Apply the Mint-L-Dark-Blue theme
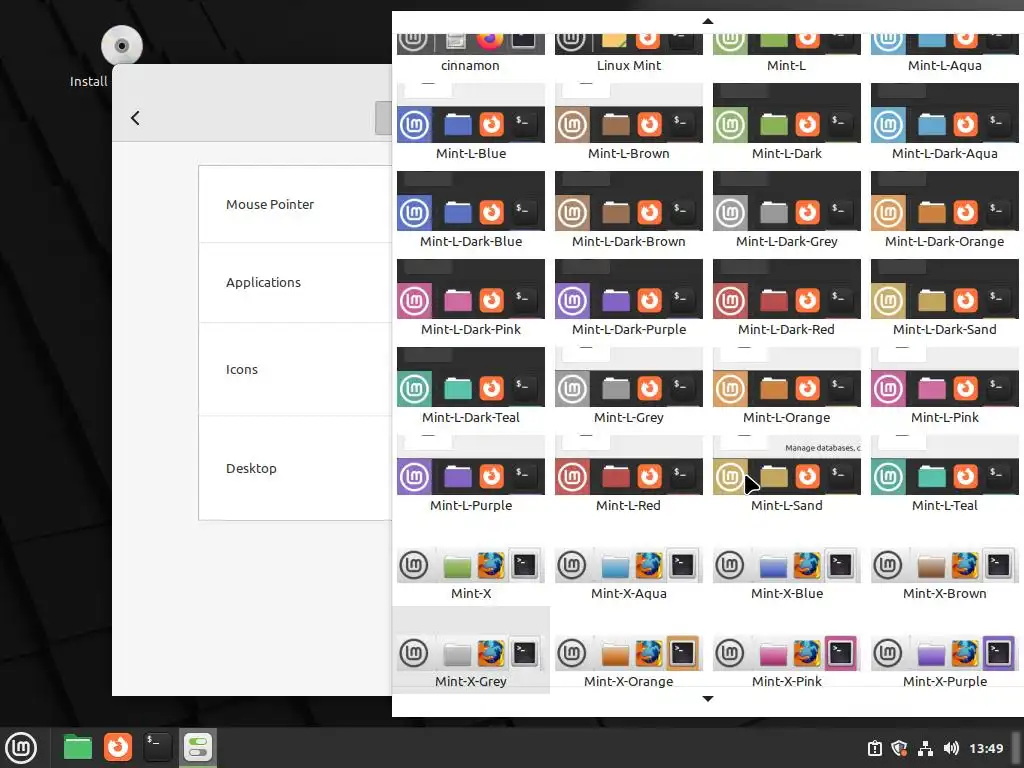The height and width of the screenshot is (768, 1024). point(470,210)
